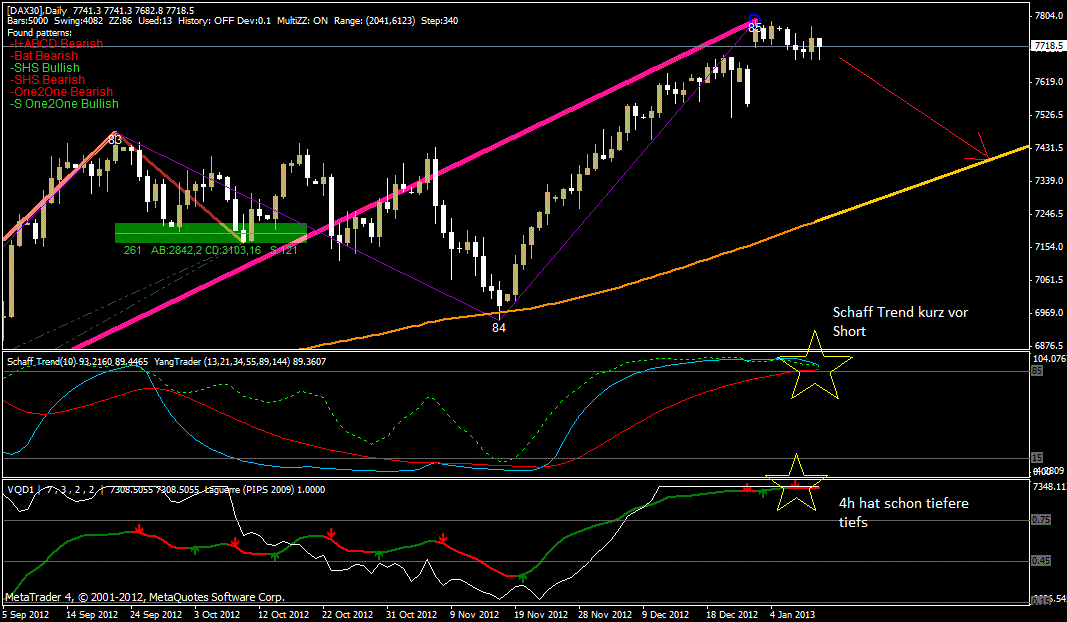
Task: Click the 7246.5 price axis label
Action: coord(1048,214)
